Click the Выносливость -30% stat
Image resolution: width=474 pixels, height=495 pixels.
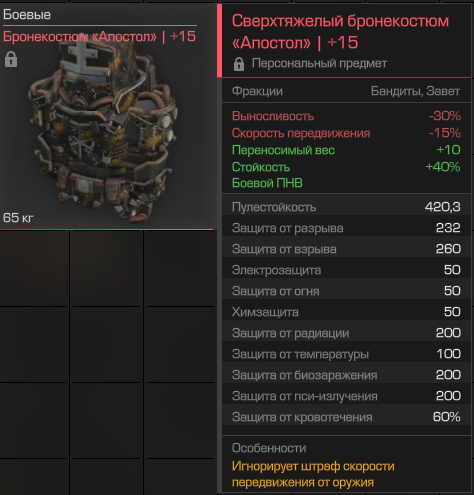tap(346, 116)
